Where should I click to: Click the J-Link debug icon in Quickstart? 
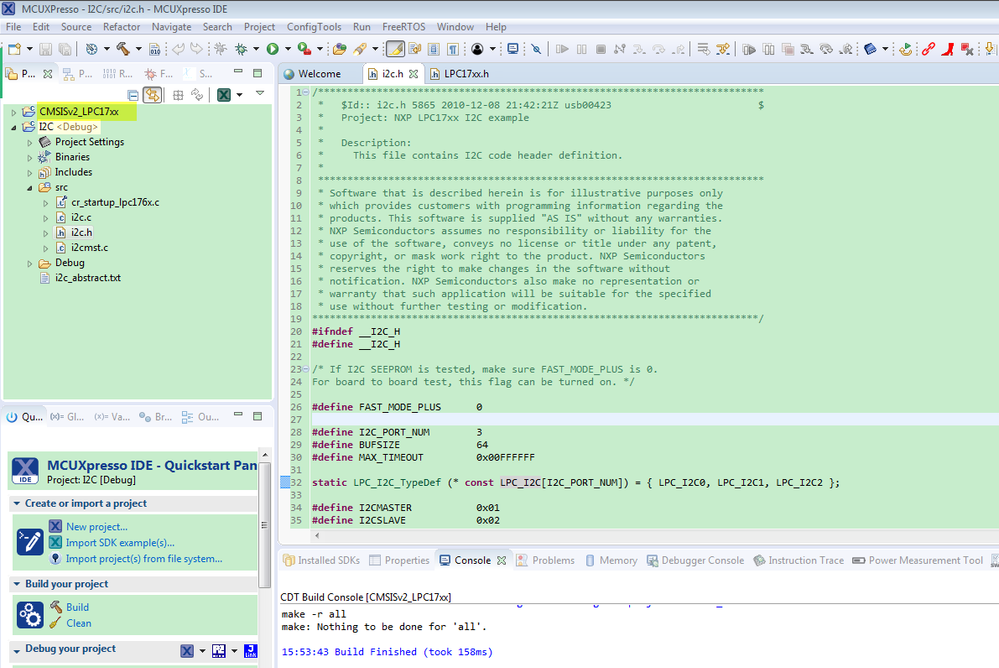tap(251, 651)
